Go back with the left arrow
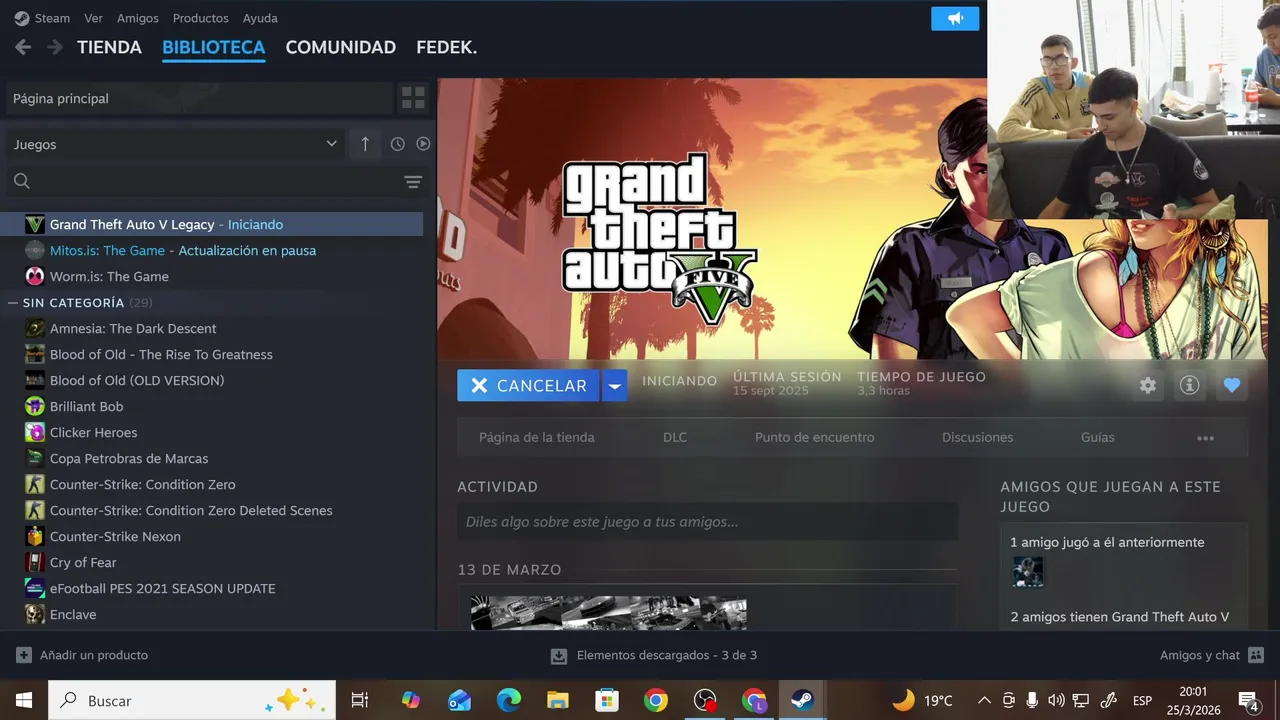Screen dimensions: 1280x720 coord(23,47)
